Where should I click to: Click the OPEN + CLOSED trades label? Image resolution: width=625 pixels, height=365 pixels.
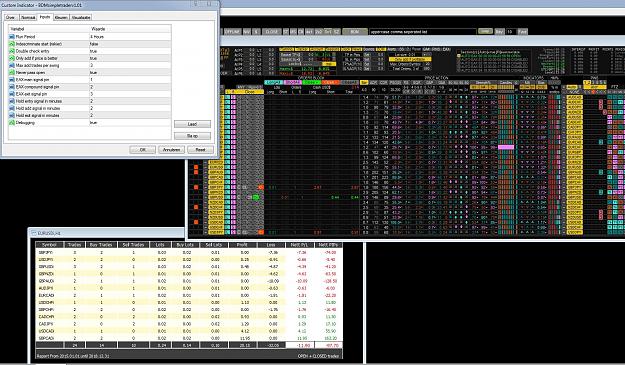coord(318,356)
